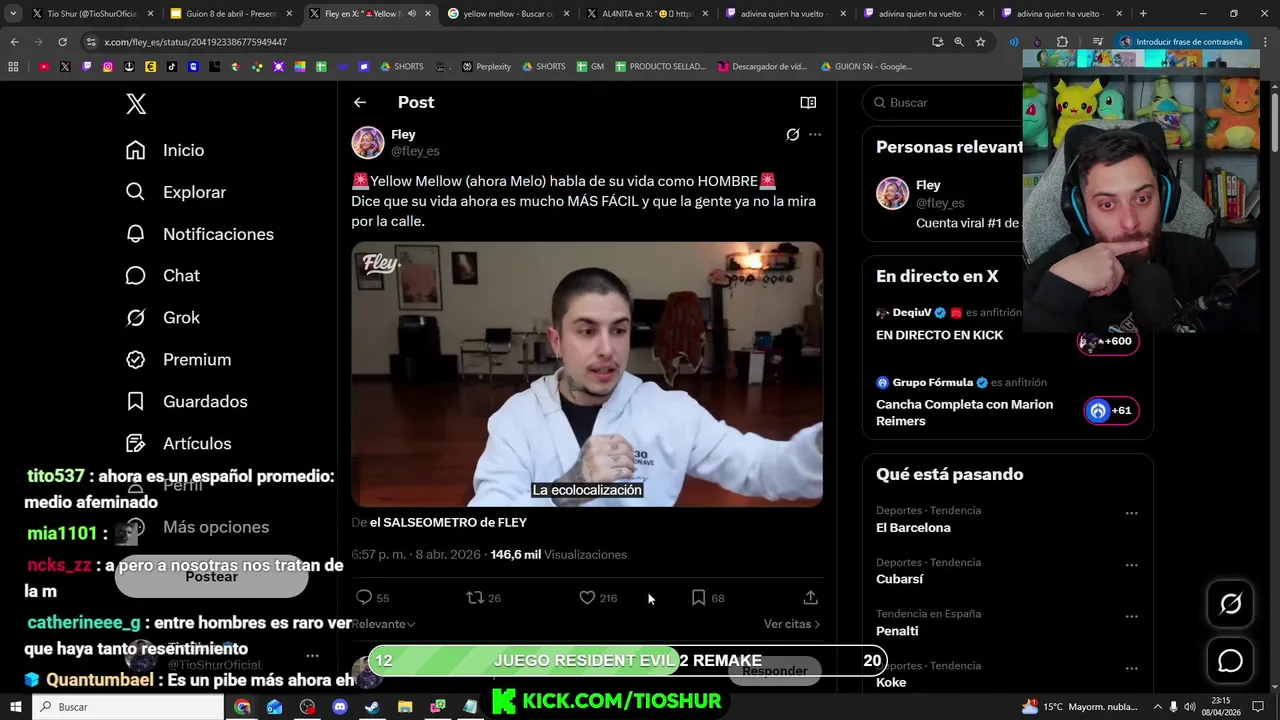The width and height of the screenshot is (1280, 720).
Task: Open the Cubarsí trend
Action: [899, 579]
